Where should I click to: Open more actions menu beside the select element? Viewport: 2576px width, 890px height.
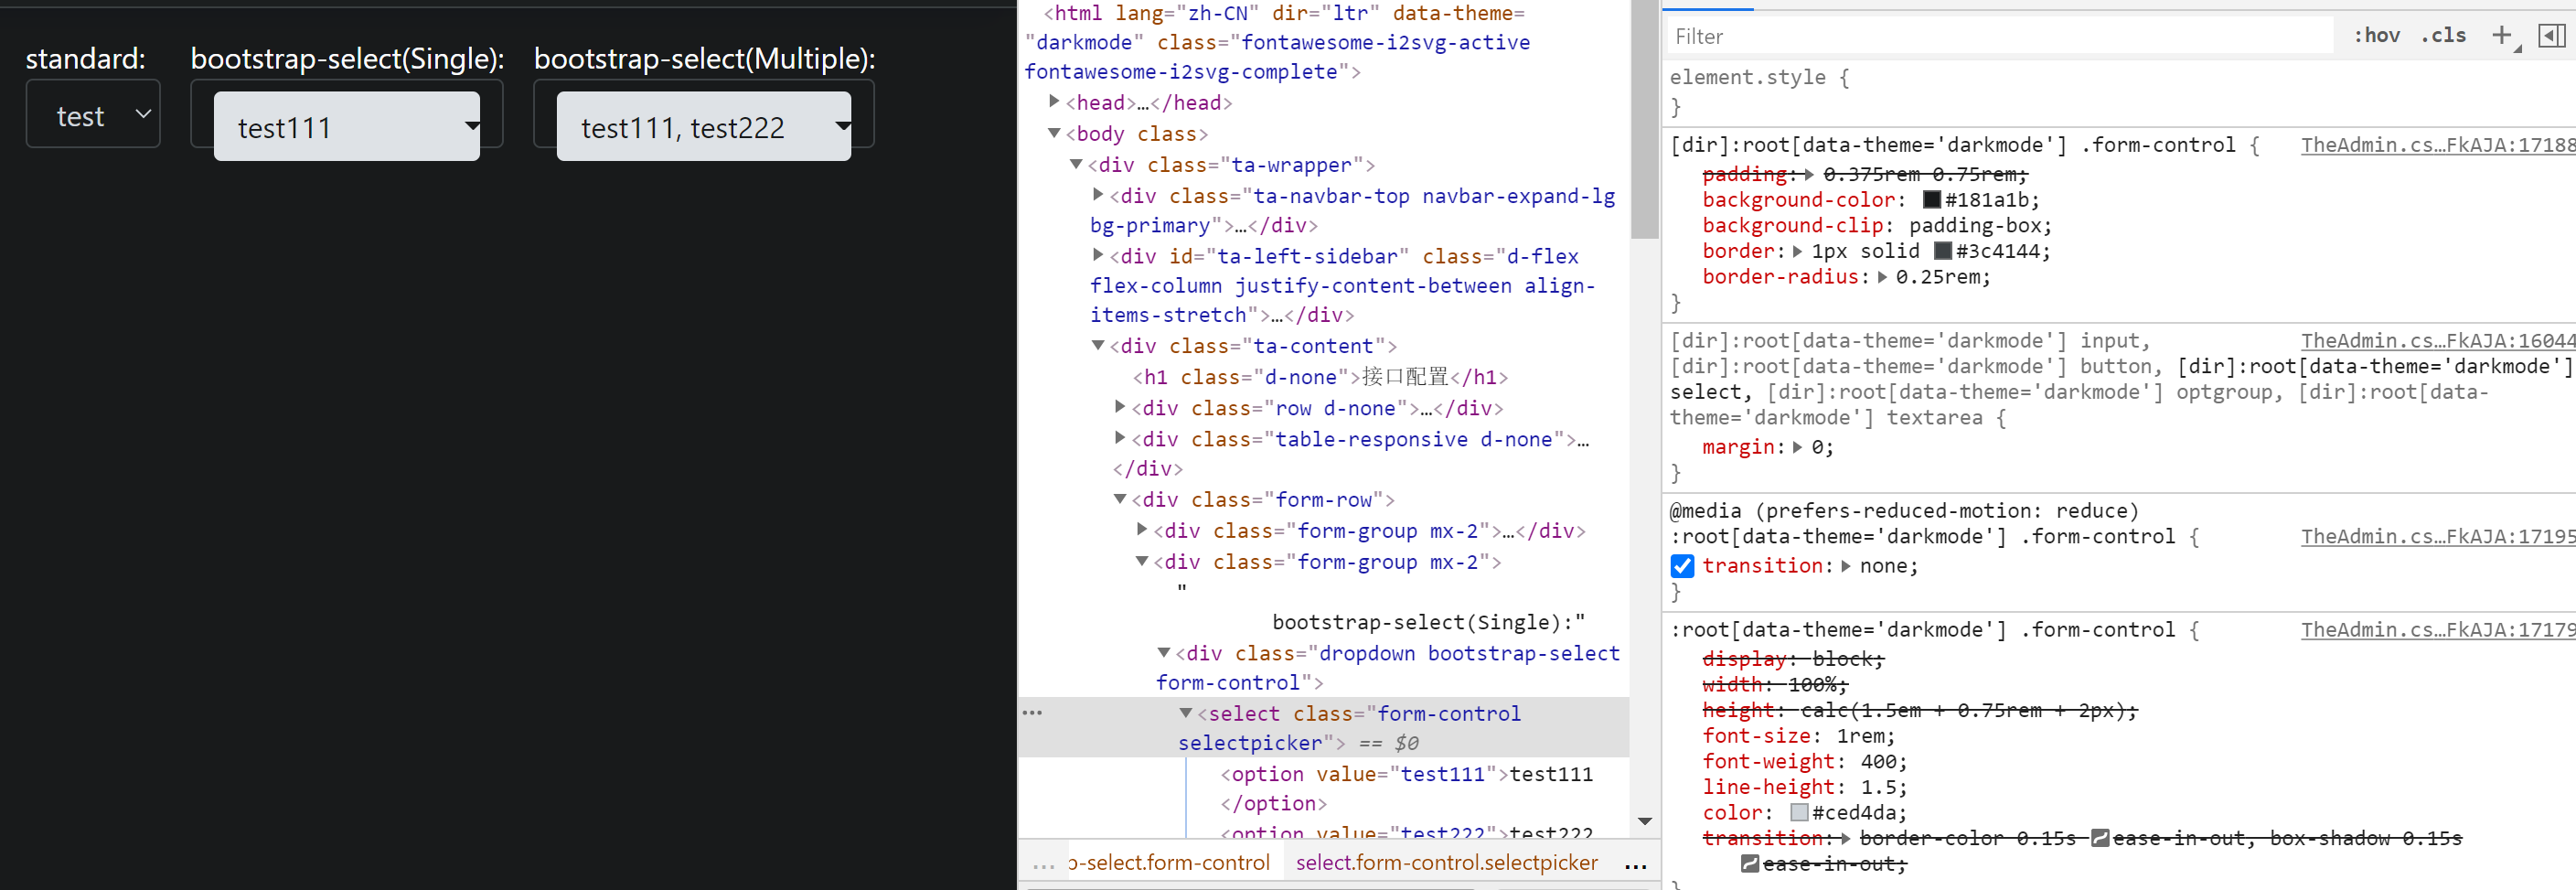(x=1033, y=712)
